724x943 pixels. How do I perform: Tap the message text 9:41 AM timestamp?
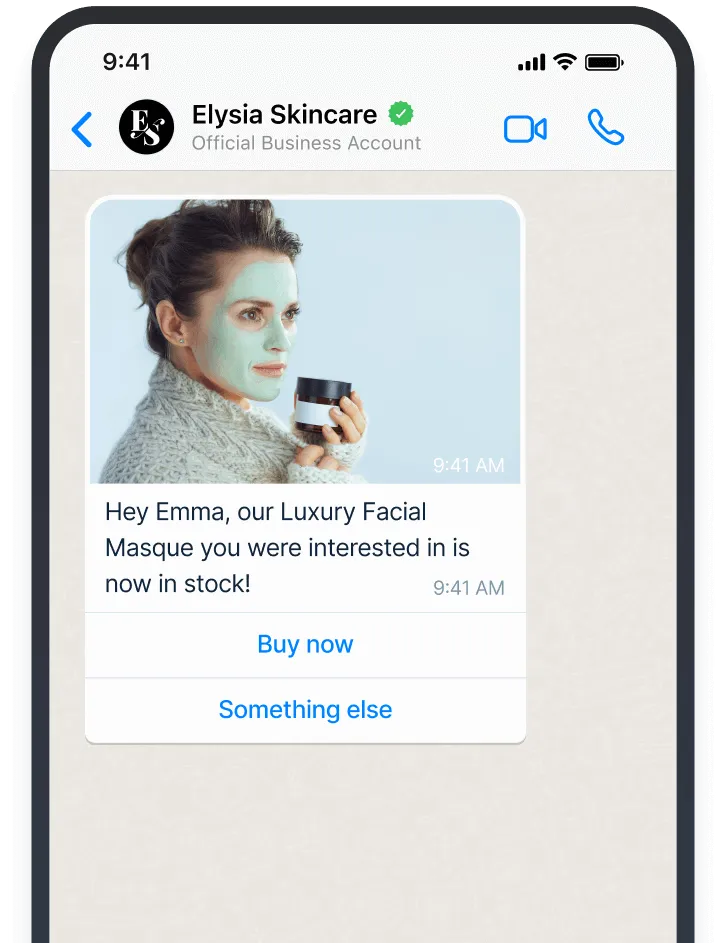468,588
